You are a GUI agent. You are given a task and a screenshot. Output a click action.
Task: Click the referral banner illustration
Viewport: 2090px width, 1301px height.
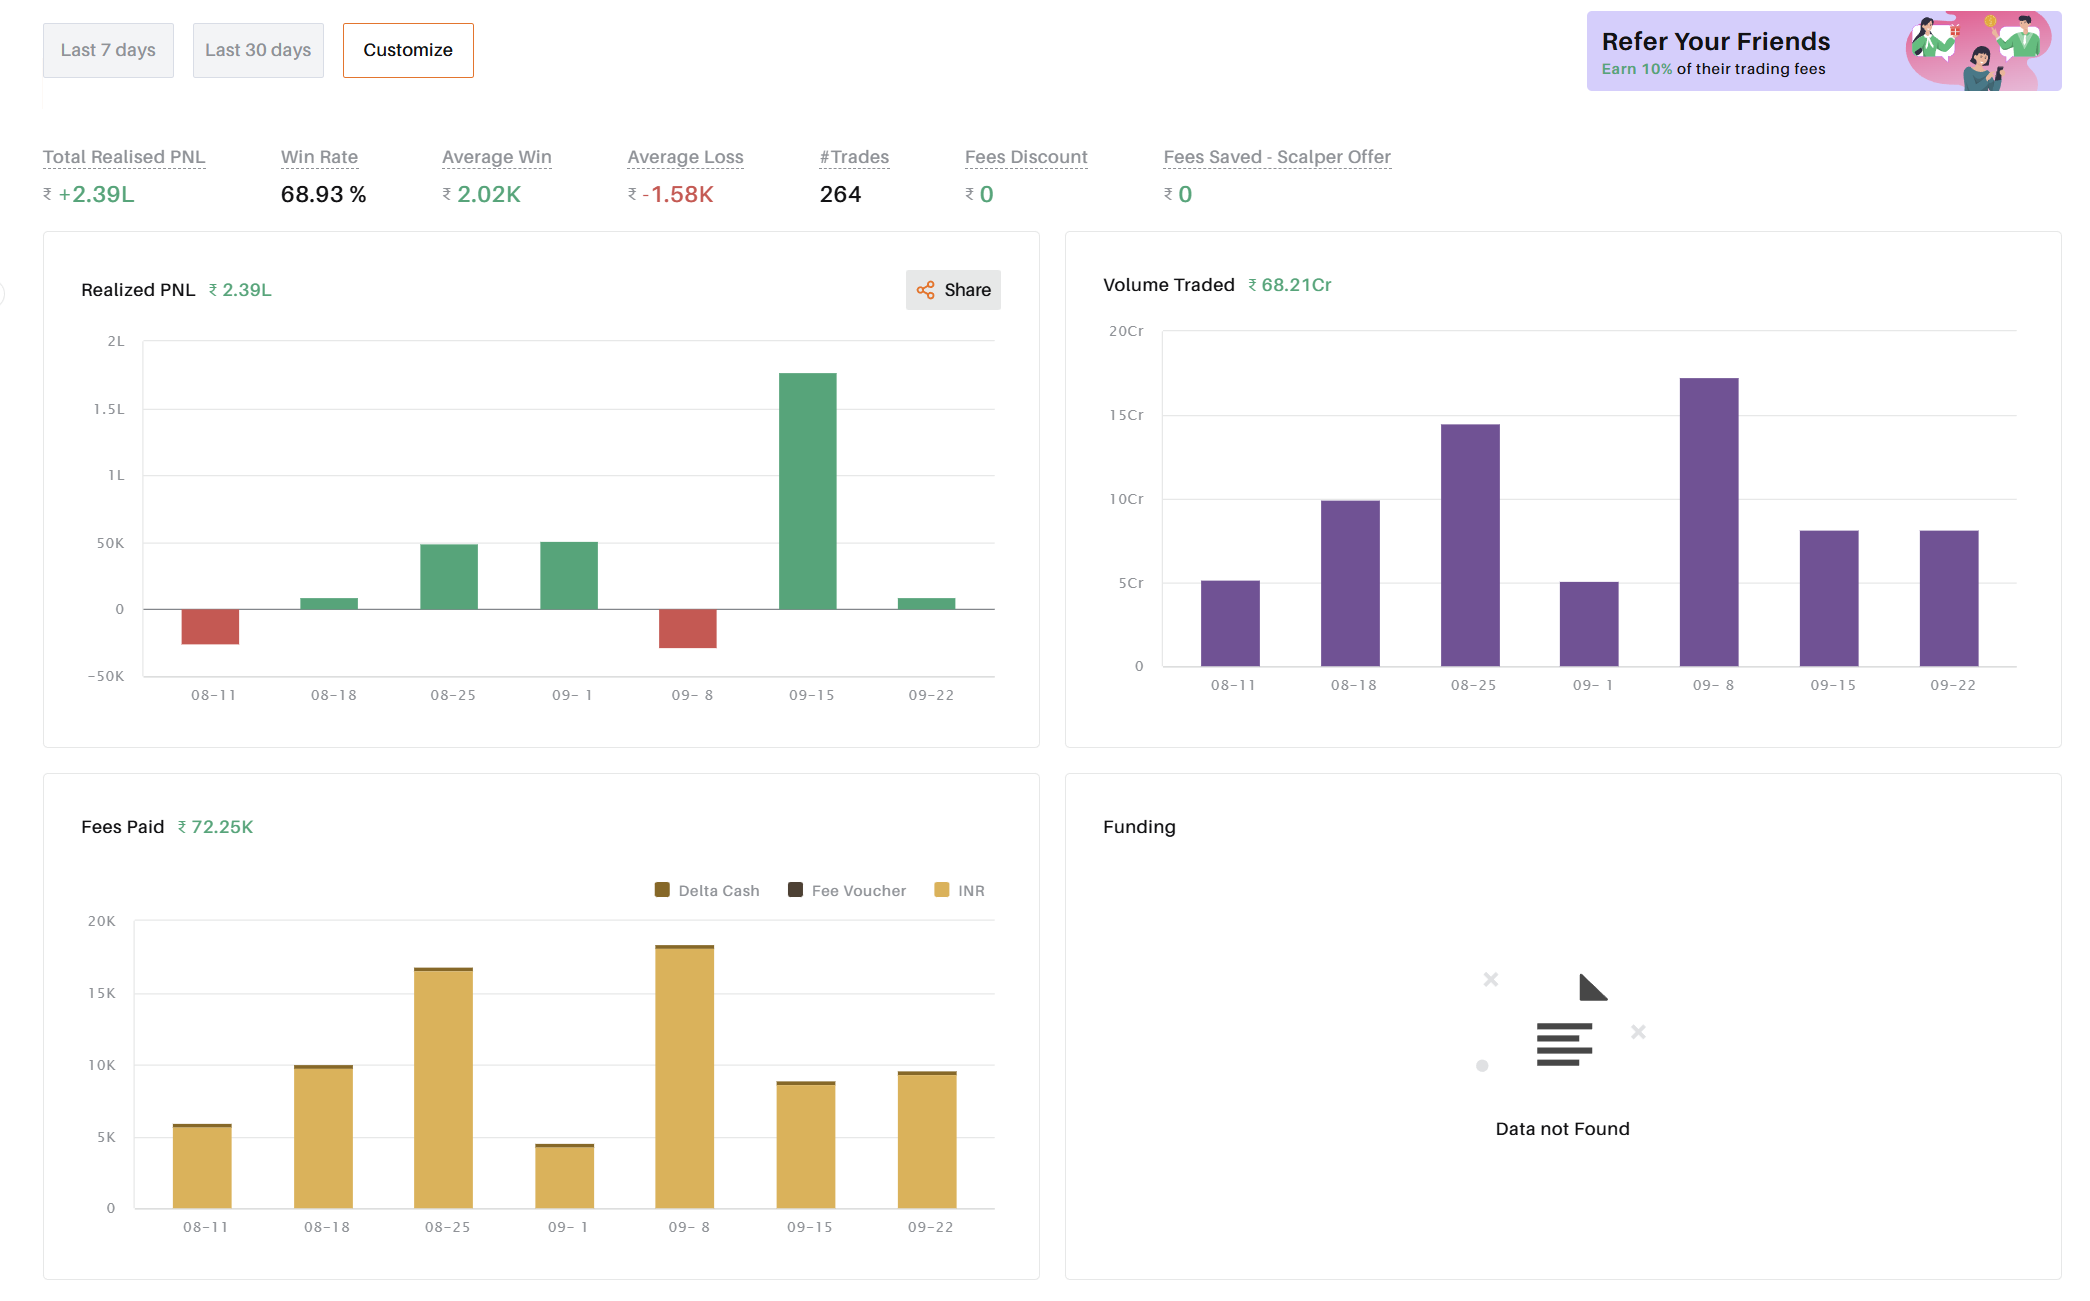click(x=1978, y=51)
